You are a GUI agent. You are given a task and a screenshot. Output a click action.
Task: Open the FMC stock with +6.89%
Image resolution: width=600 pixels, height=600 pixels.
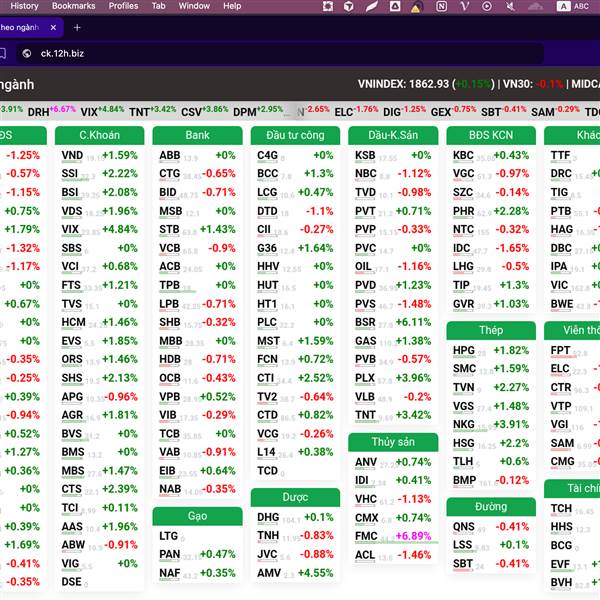[x=366, y=536]
